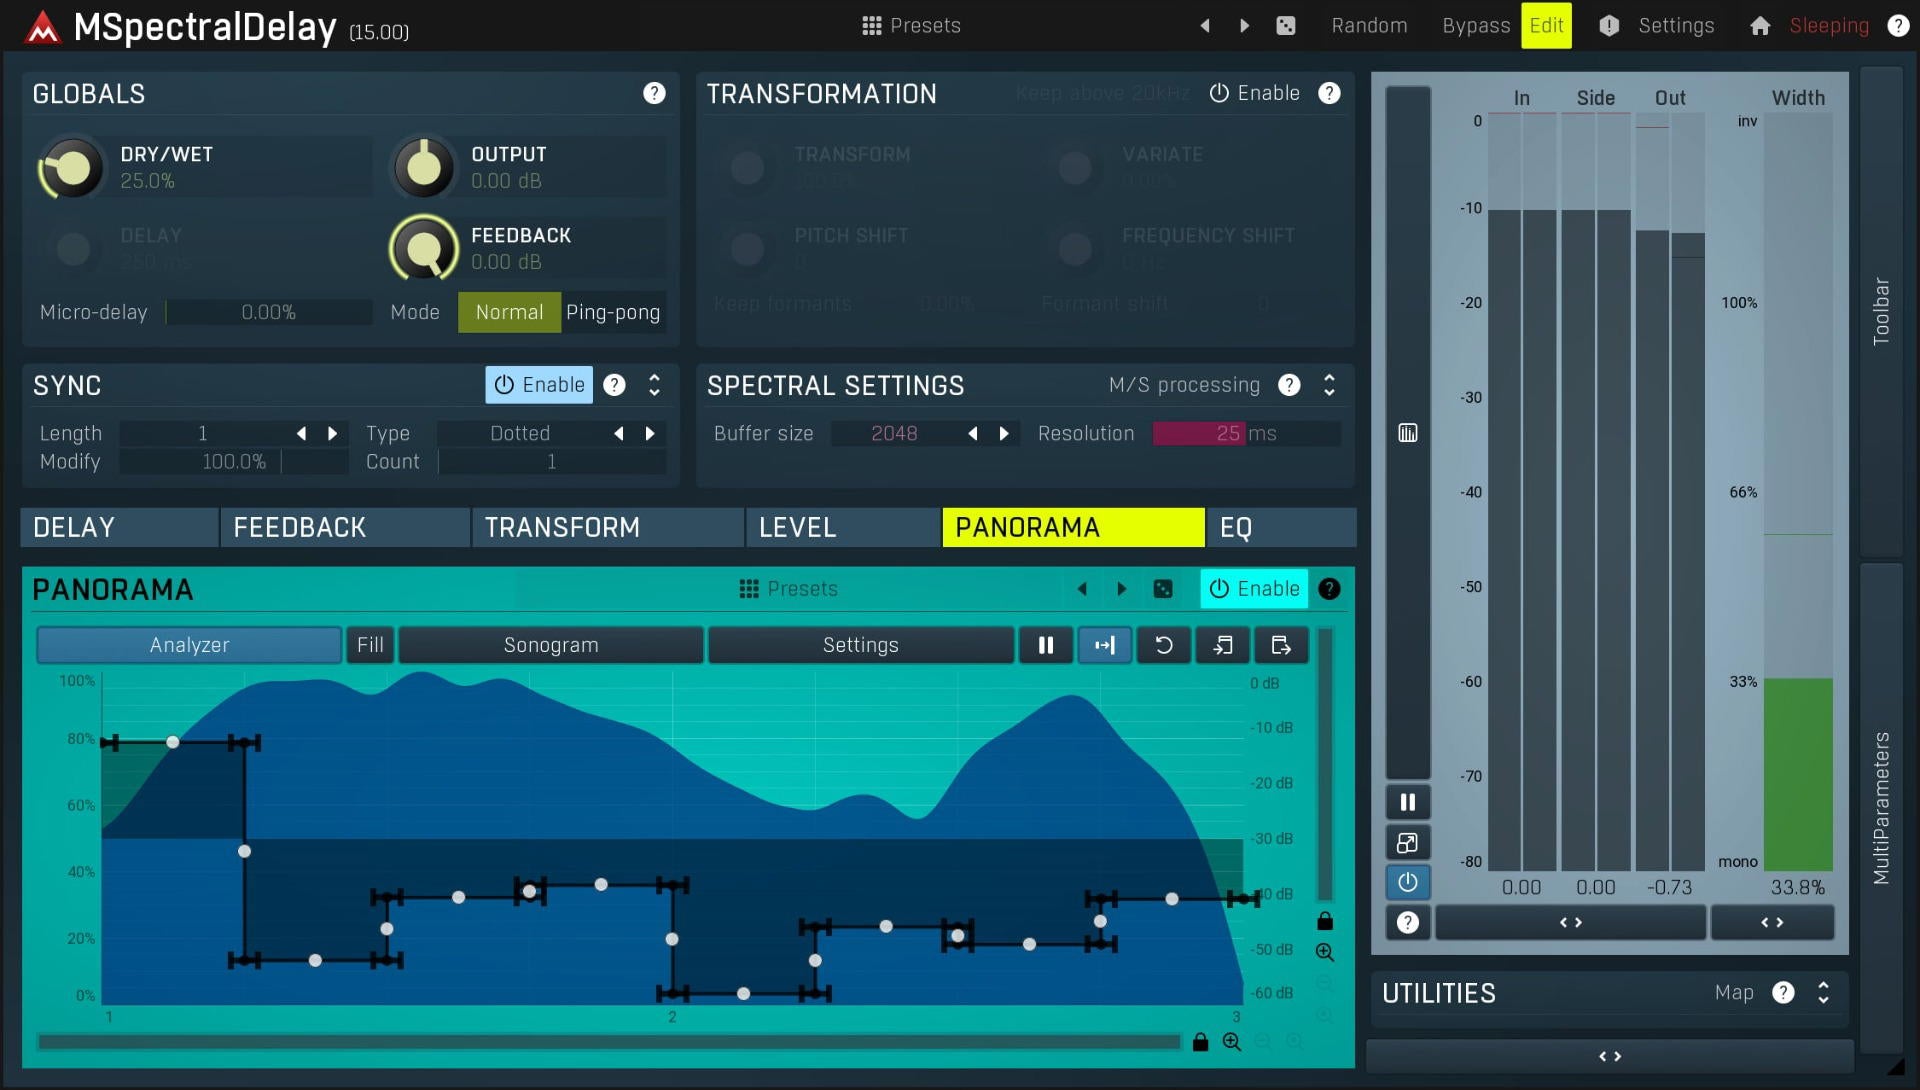Open the Globals help icon
Image resolution: width=1920 pixels, height=1090 pixels.
pos(654,93)
